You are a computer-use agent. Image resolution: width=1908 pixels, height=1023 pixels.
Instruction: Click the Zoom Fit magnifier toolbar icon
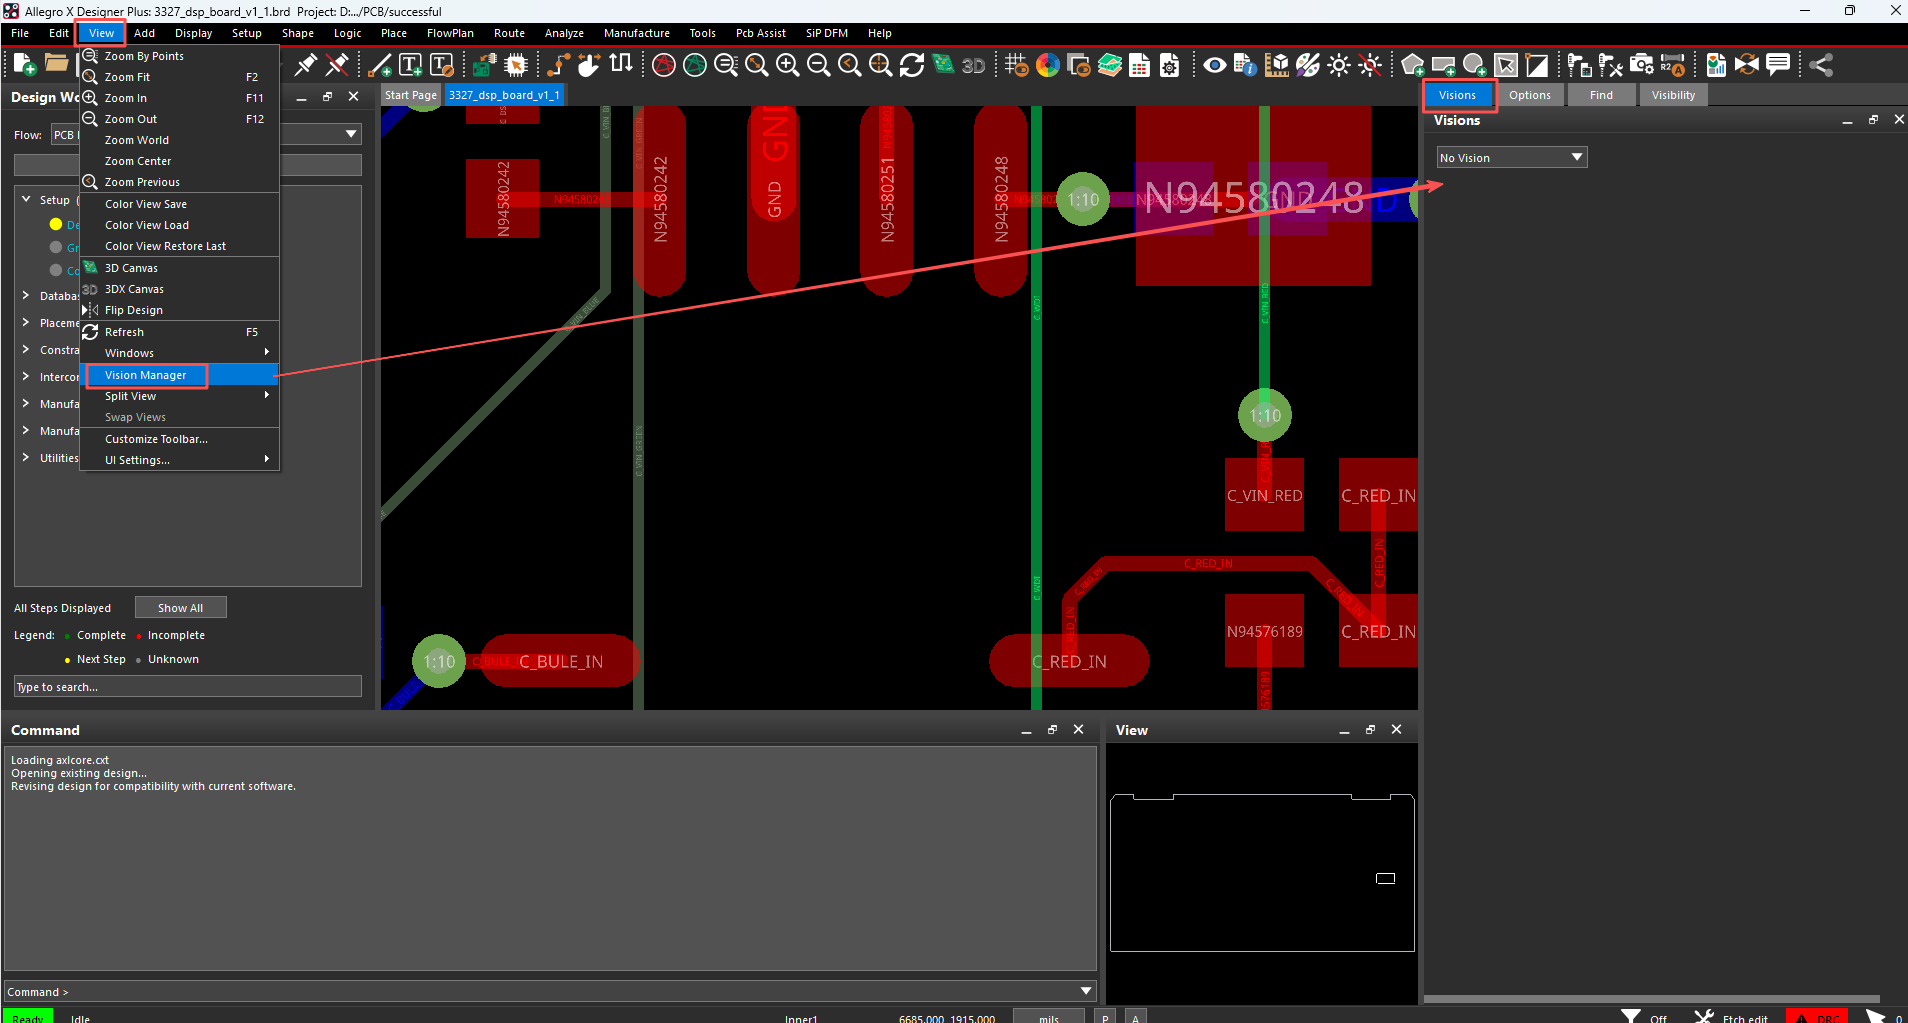click(x=757, y=65)
